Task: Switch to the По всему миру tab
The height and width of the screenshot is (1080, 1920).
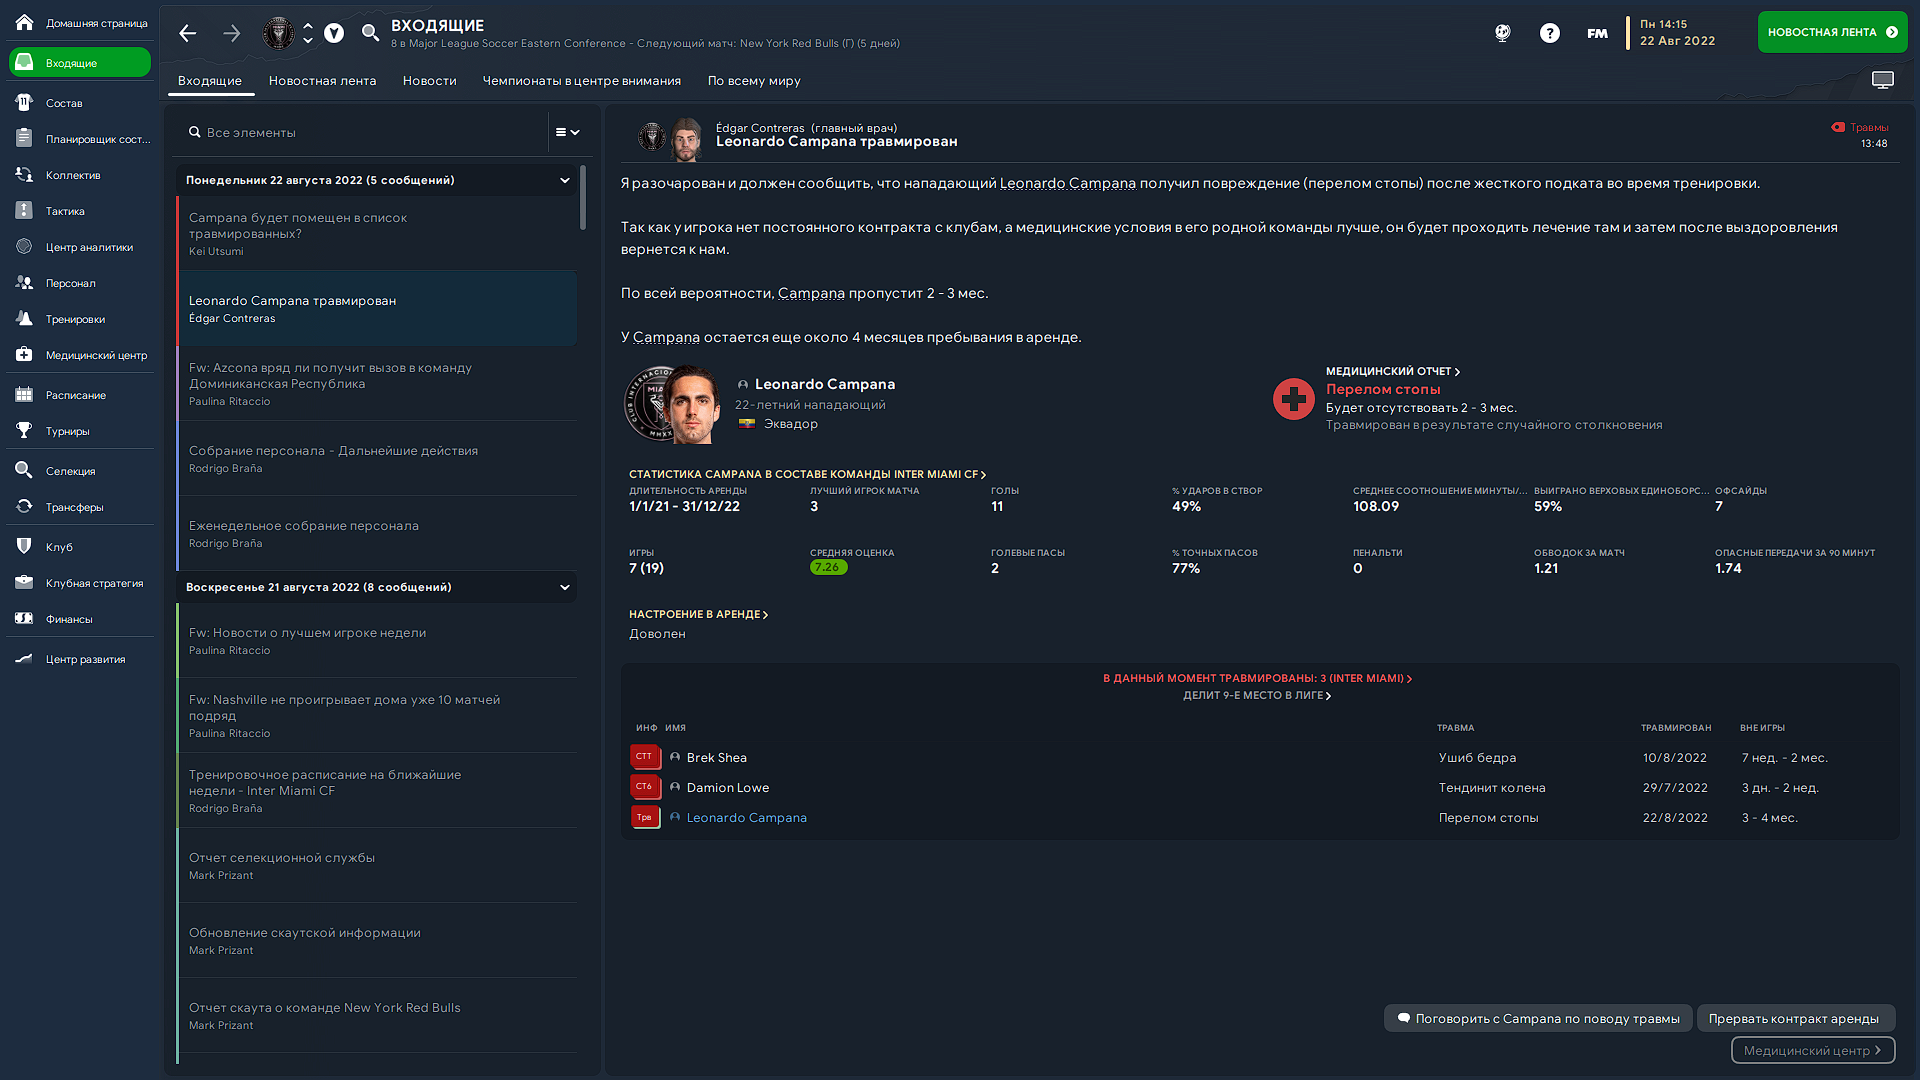Action: coord(754,81)
